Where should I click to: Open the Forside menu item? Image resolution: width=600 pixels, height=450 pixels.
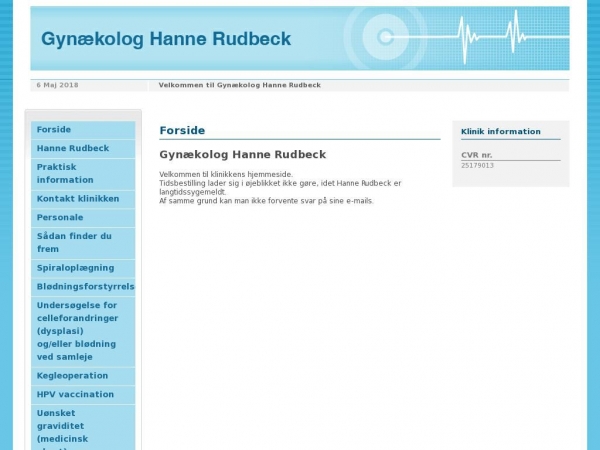83,130
